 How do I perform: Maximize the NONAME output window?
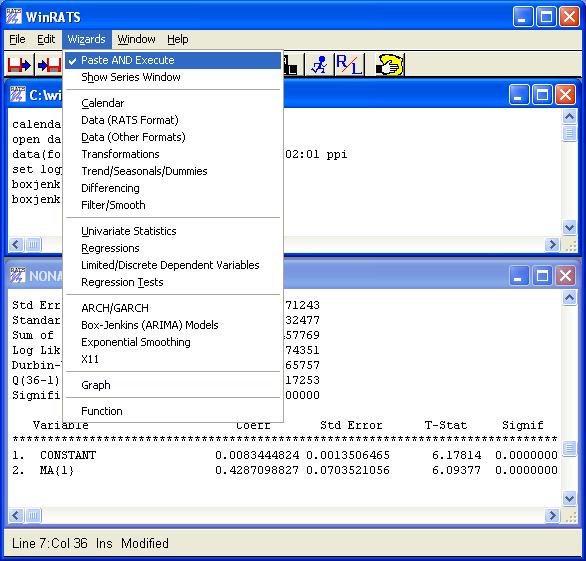point(542,276)
